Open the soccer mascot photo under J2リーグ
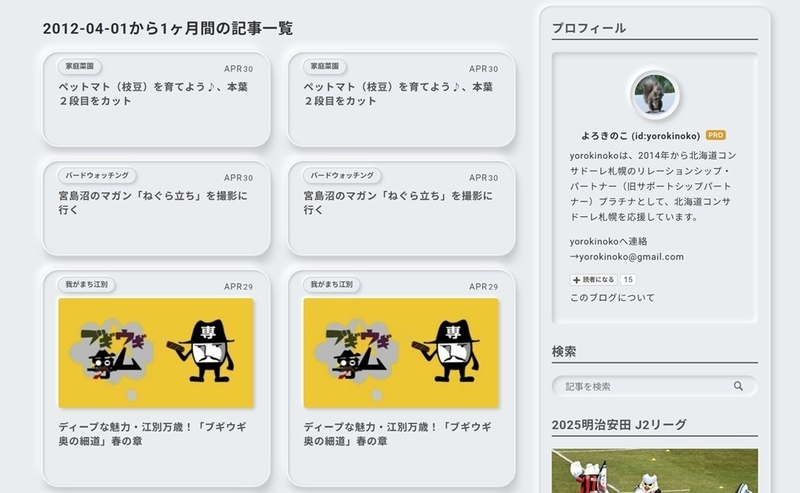 [x=655, y=471]
